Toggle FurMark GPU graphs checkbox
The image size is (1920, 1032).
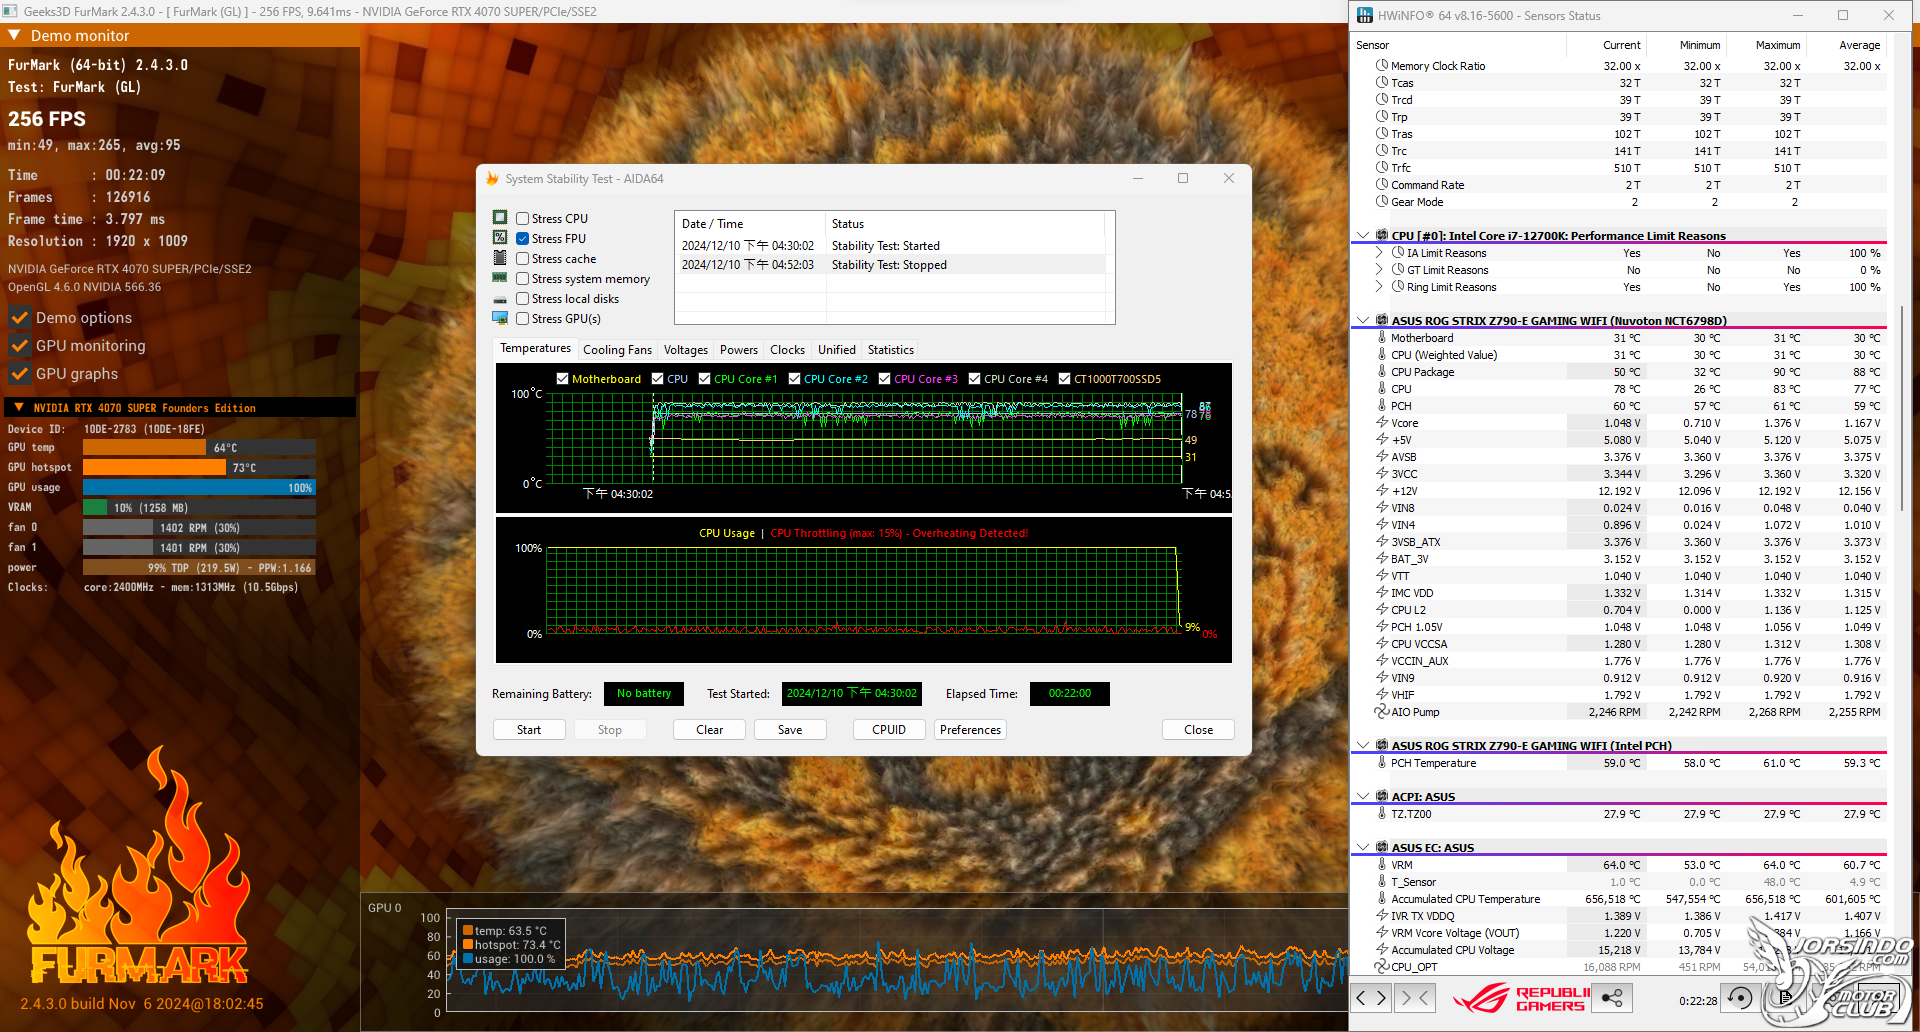[19, 374]
